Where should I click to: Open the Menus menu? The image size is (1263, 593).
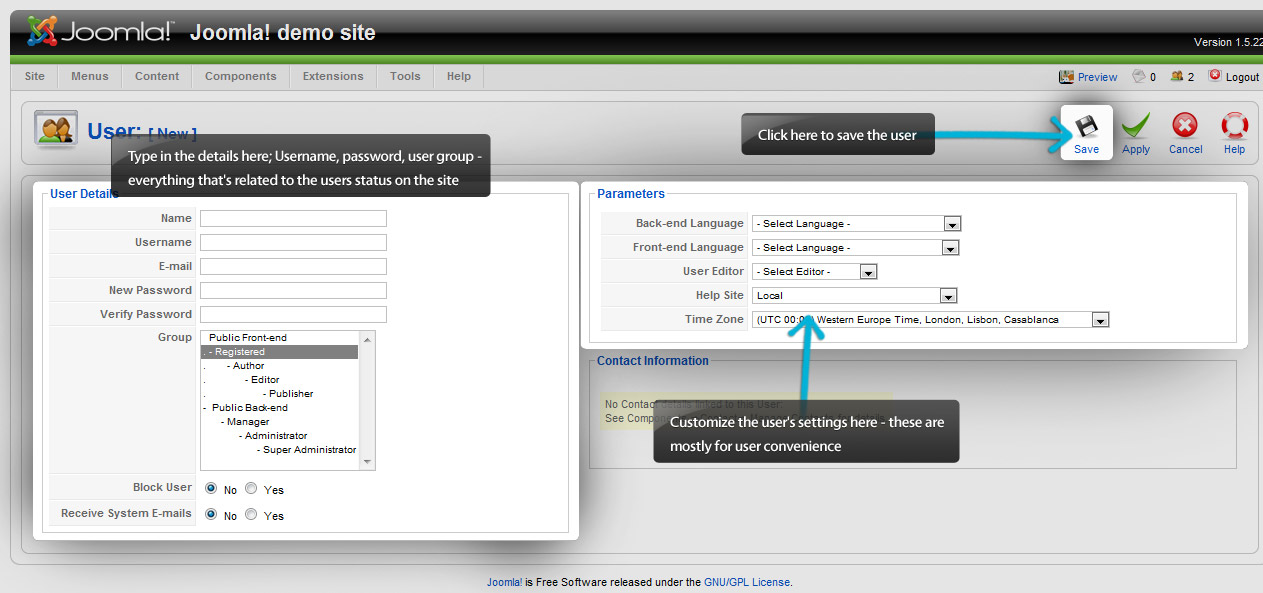[90, 76]
